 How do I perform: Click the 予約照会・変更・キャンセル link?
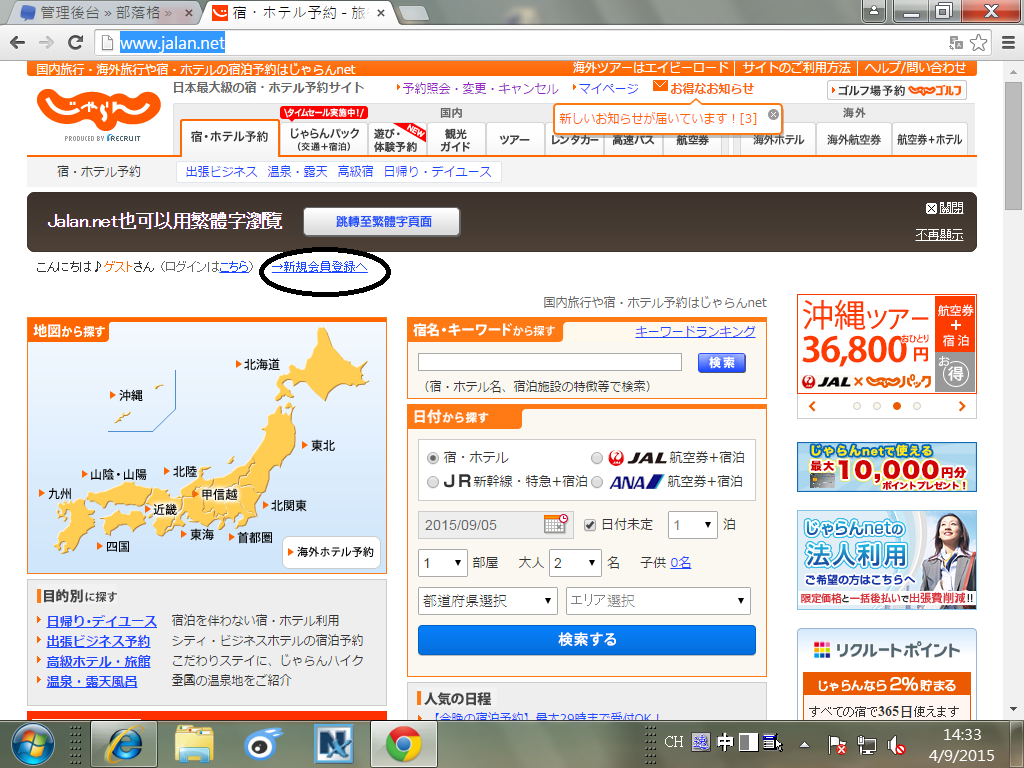click(x=480, y=88)
